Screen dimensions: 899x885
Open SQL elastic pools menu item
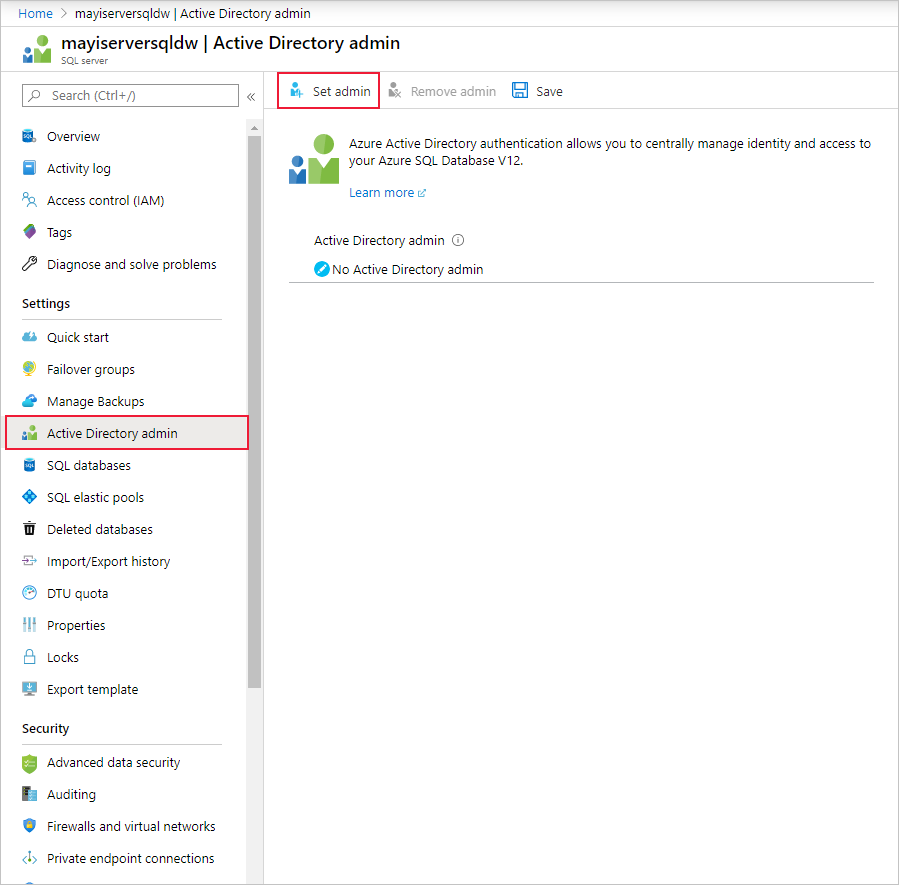pos(95,498)
